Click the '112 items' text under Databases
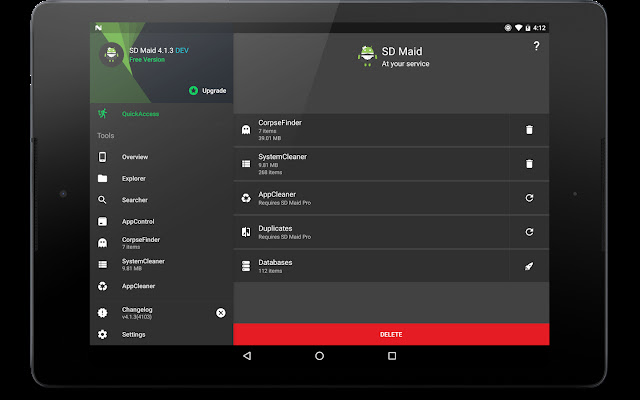The image size is (640, 400). point(270,271)
